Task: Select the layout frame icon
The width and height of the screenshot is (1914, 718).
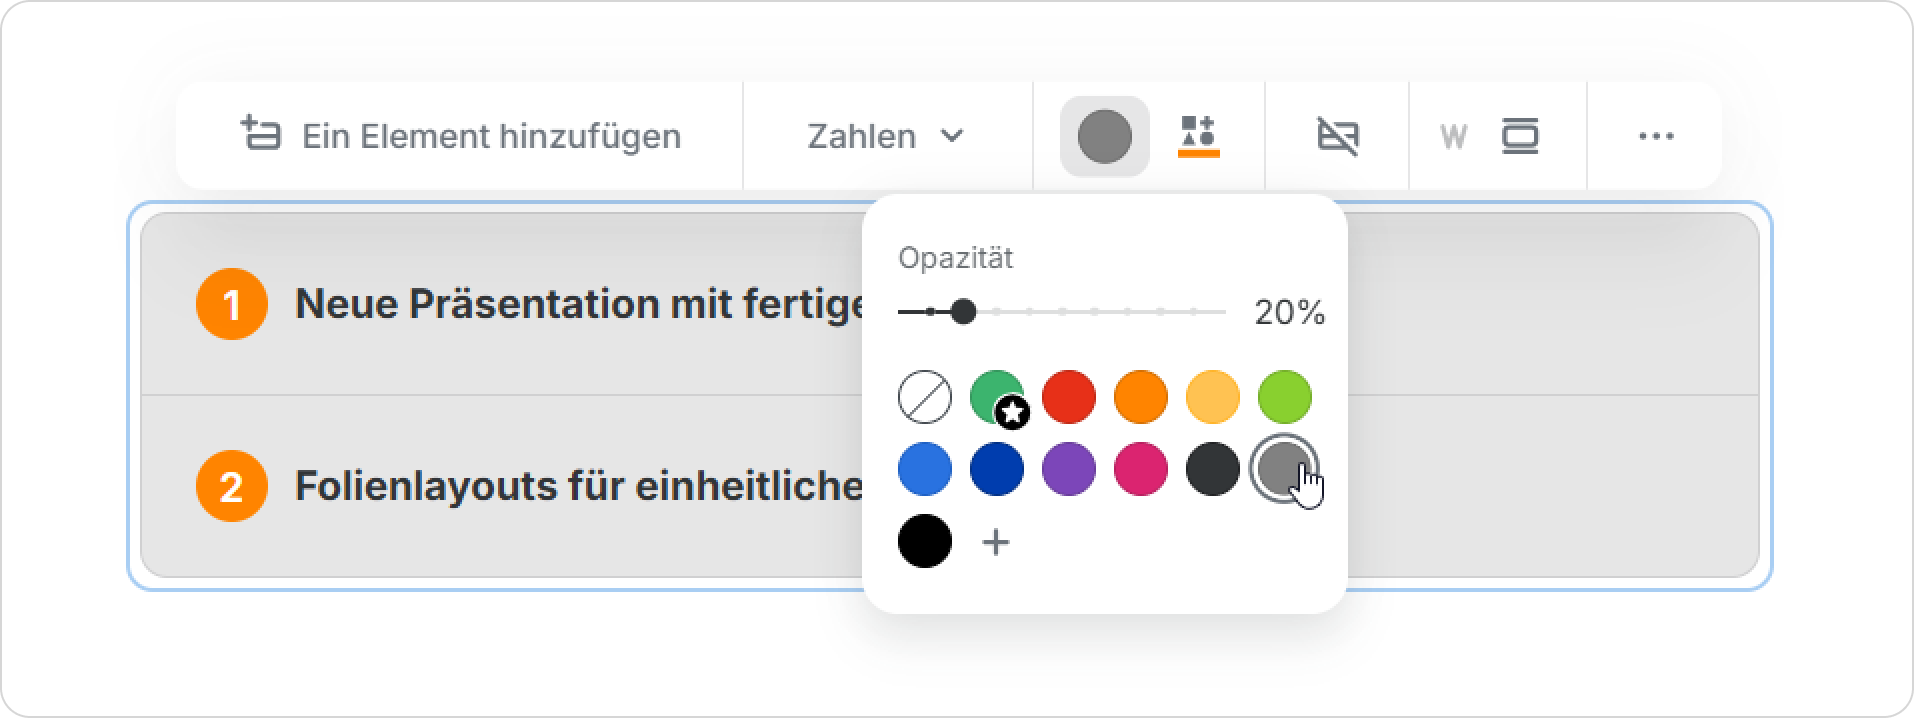Action: (x=1519, y=136)
